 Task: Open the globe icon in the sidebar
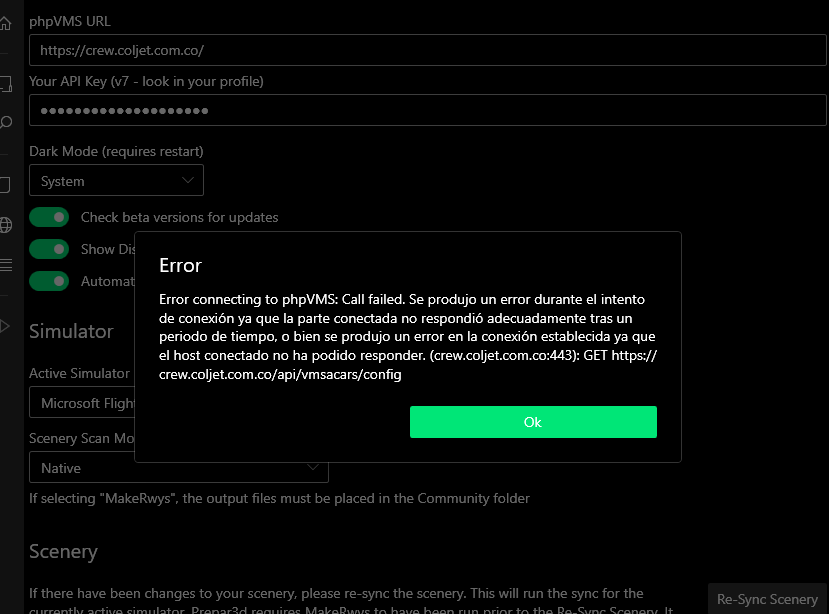pyautogui.click(x=6, y=224)
